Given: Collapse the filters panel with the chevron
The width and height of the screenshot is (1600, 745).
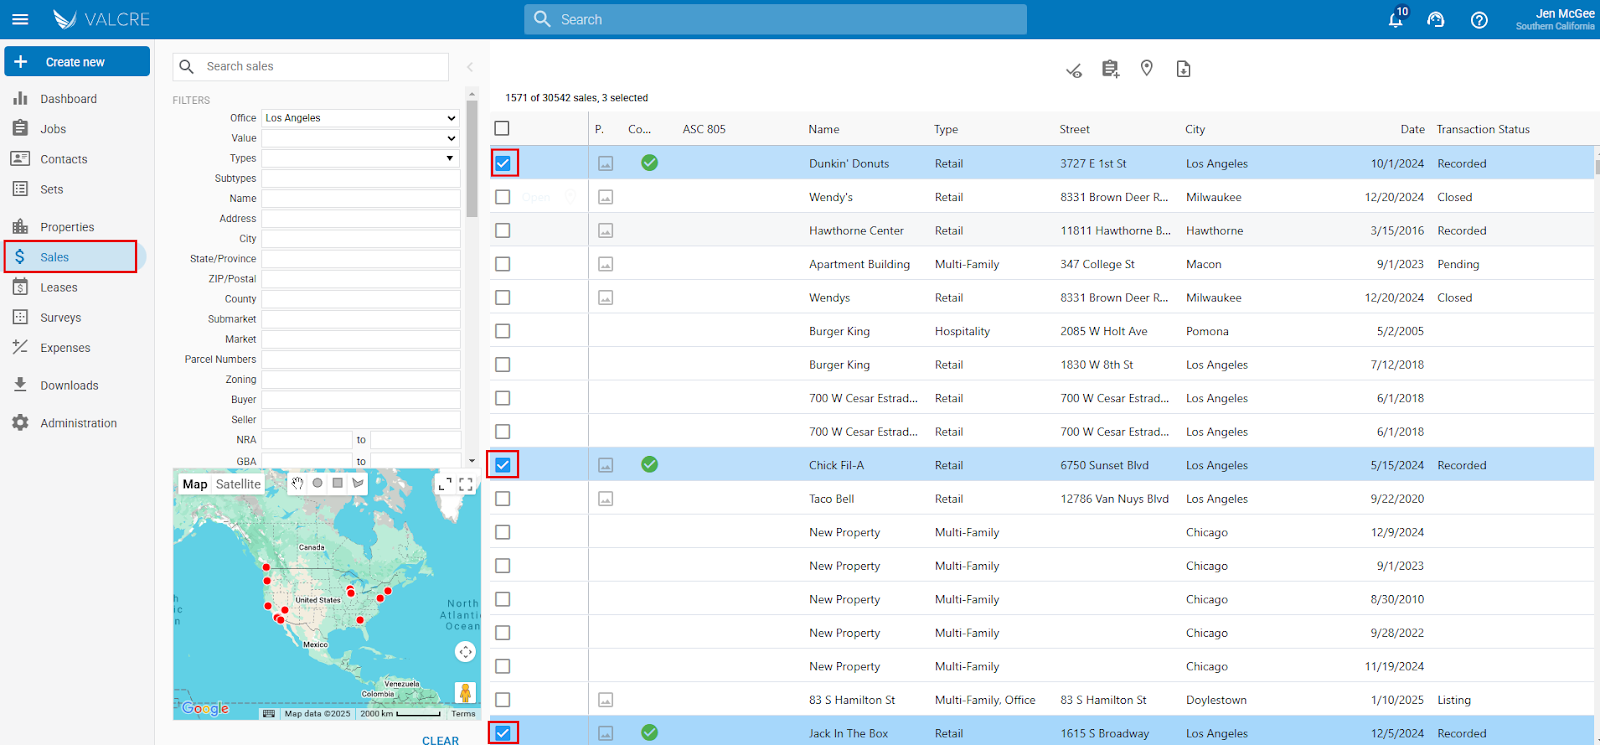Looking at the screenshot, I should click(470, 66).
